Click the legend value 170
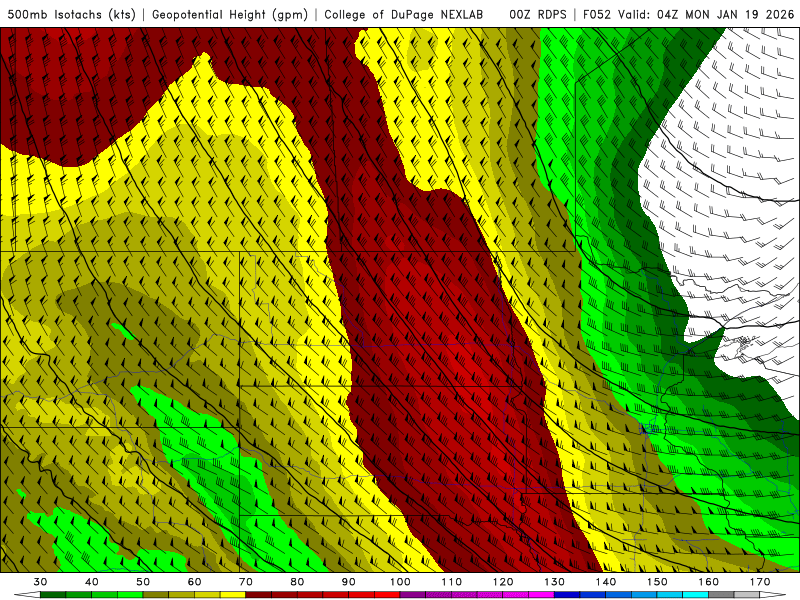 coord(760,582)
